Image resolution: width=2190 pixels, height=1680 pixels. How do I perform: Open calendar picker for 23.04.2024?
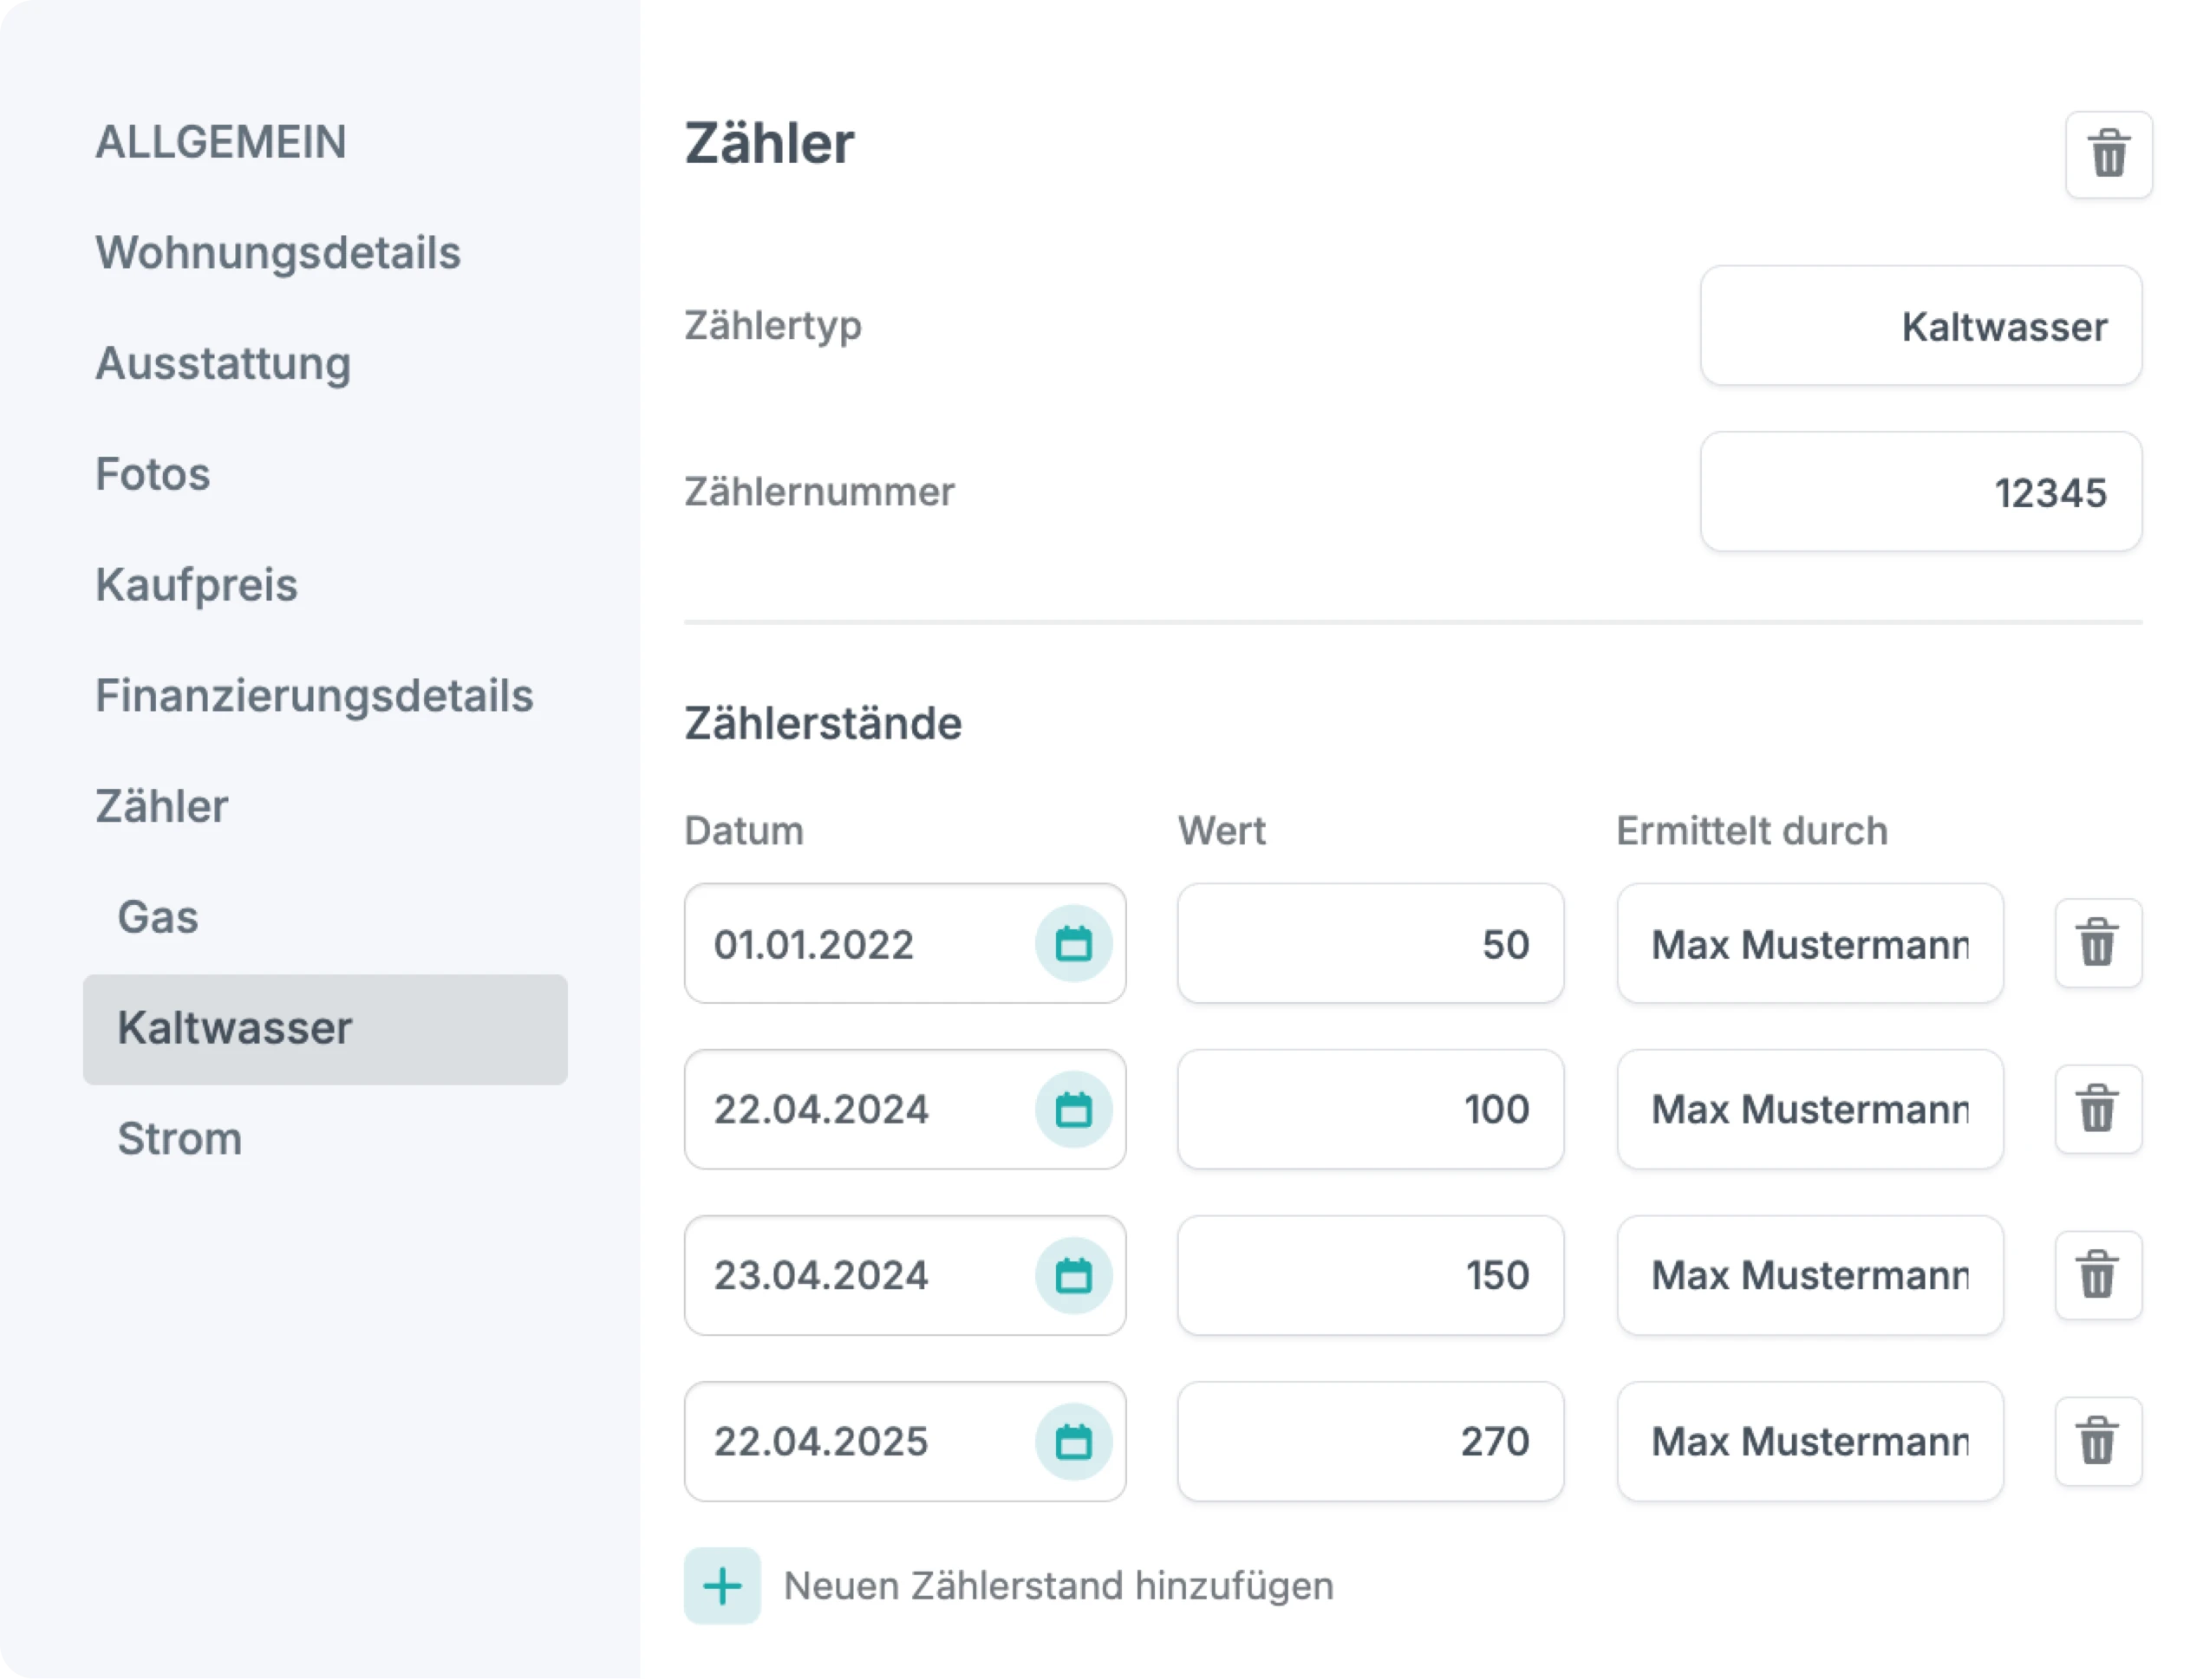click(1073, 1275)
